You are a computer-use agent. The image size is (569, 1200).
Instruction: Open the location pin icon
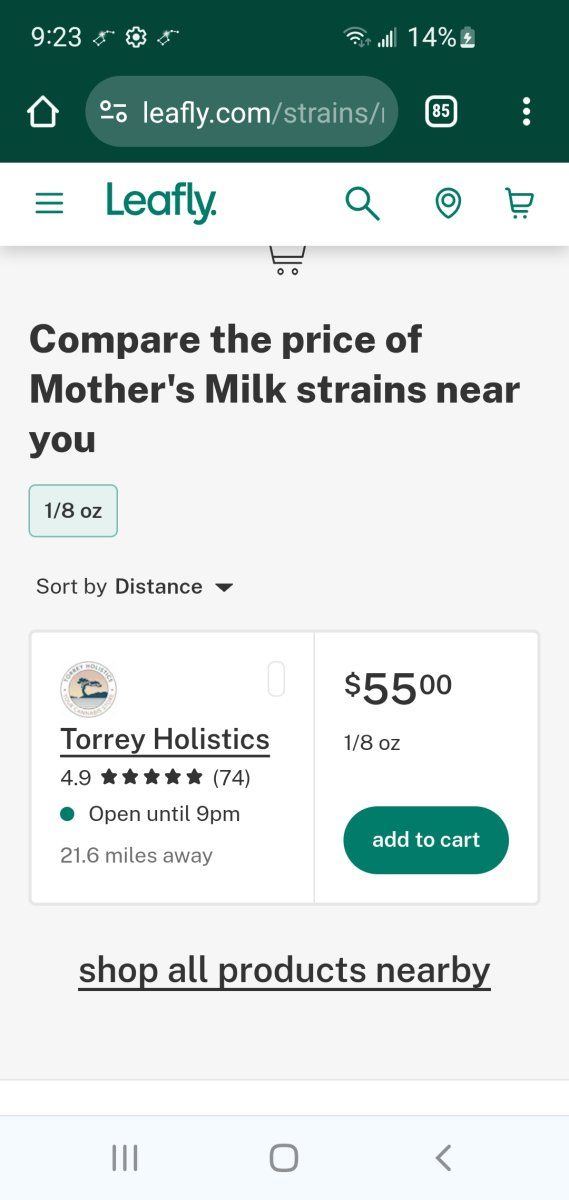point(448,203)
